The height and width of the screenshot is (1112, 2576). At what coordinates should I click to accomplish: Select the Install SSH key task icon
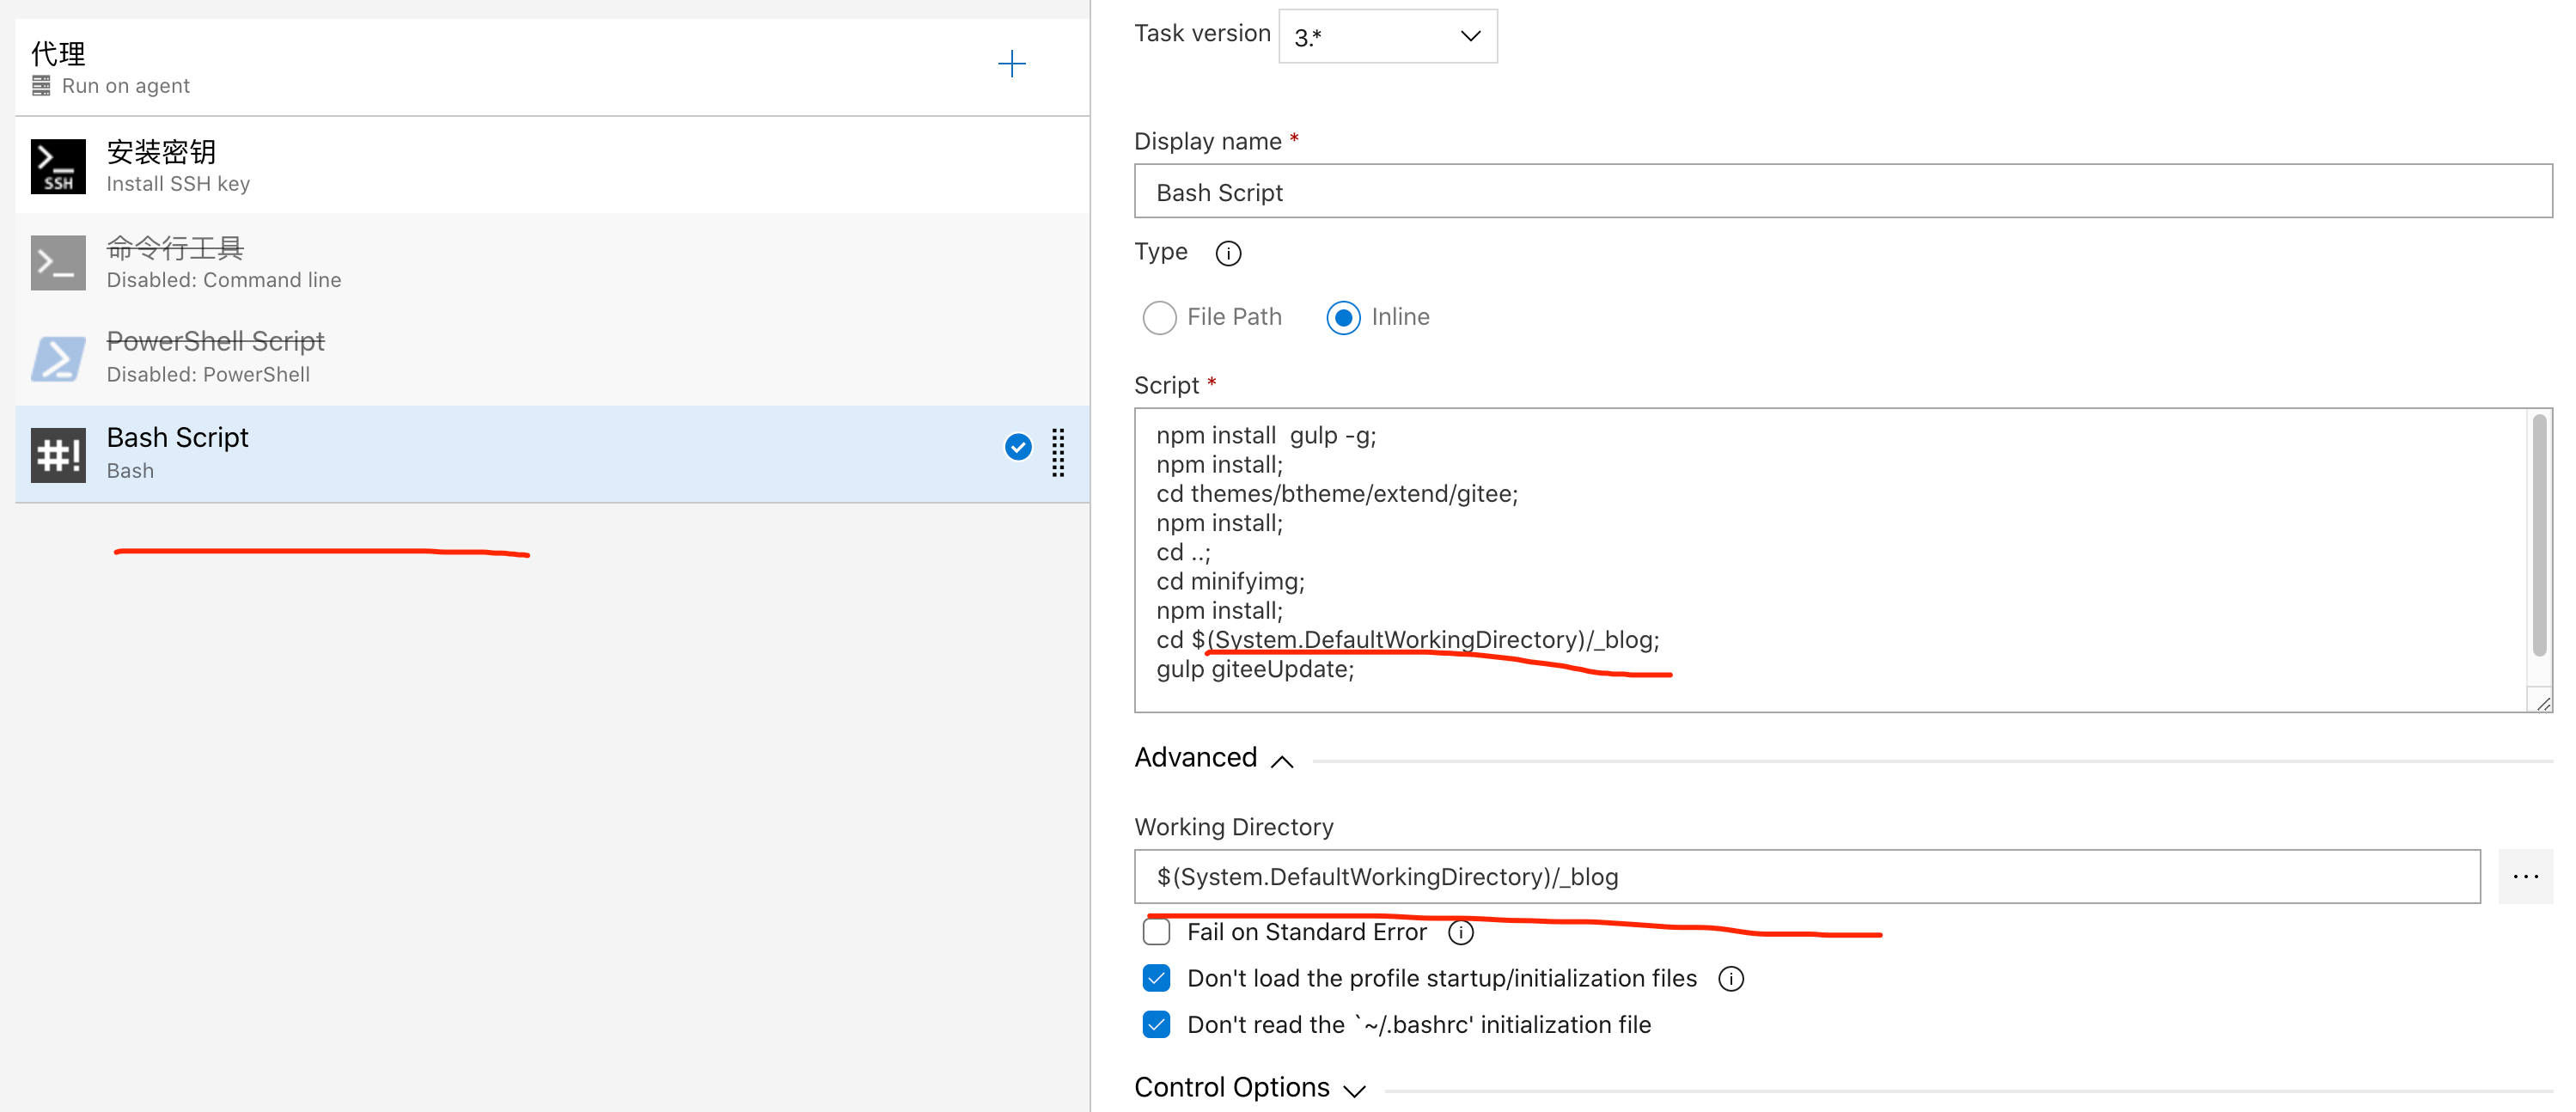[58, 166]
